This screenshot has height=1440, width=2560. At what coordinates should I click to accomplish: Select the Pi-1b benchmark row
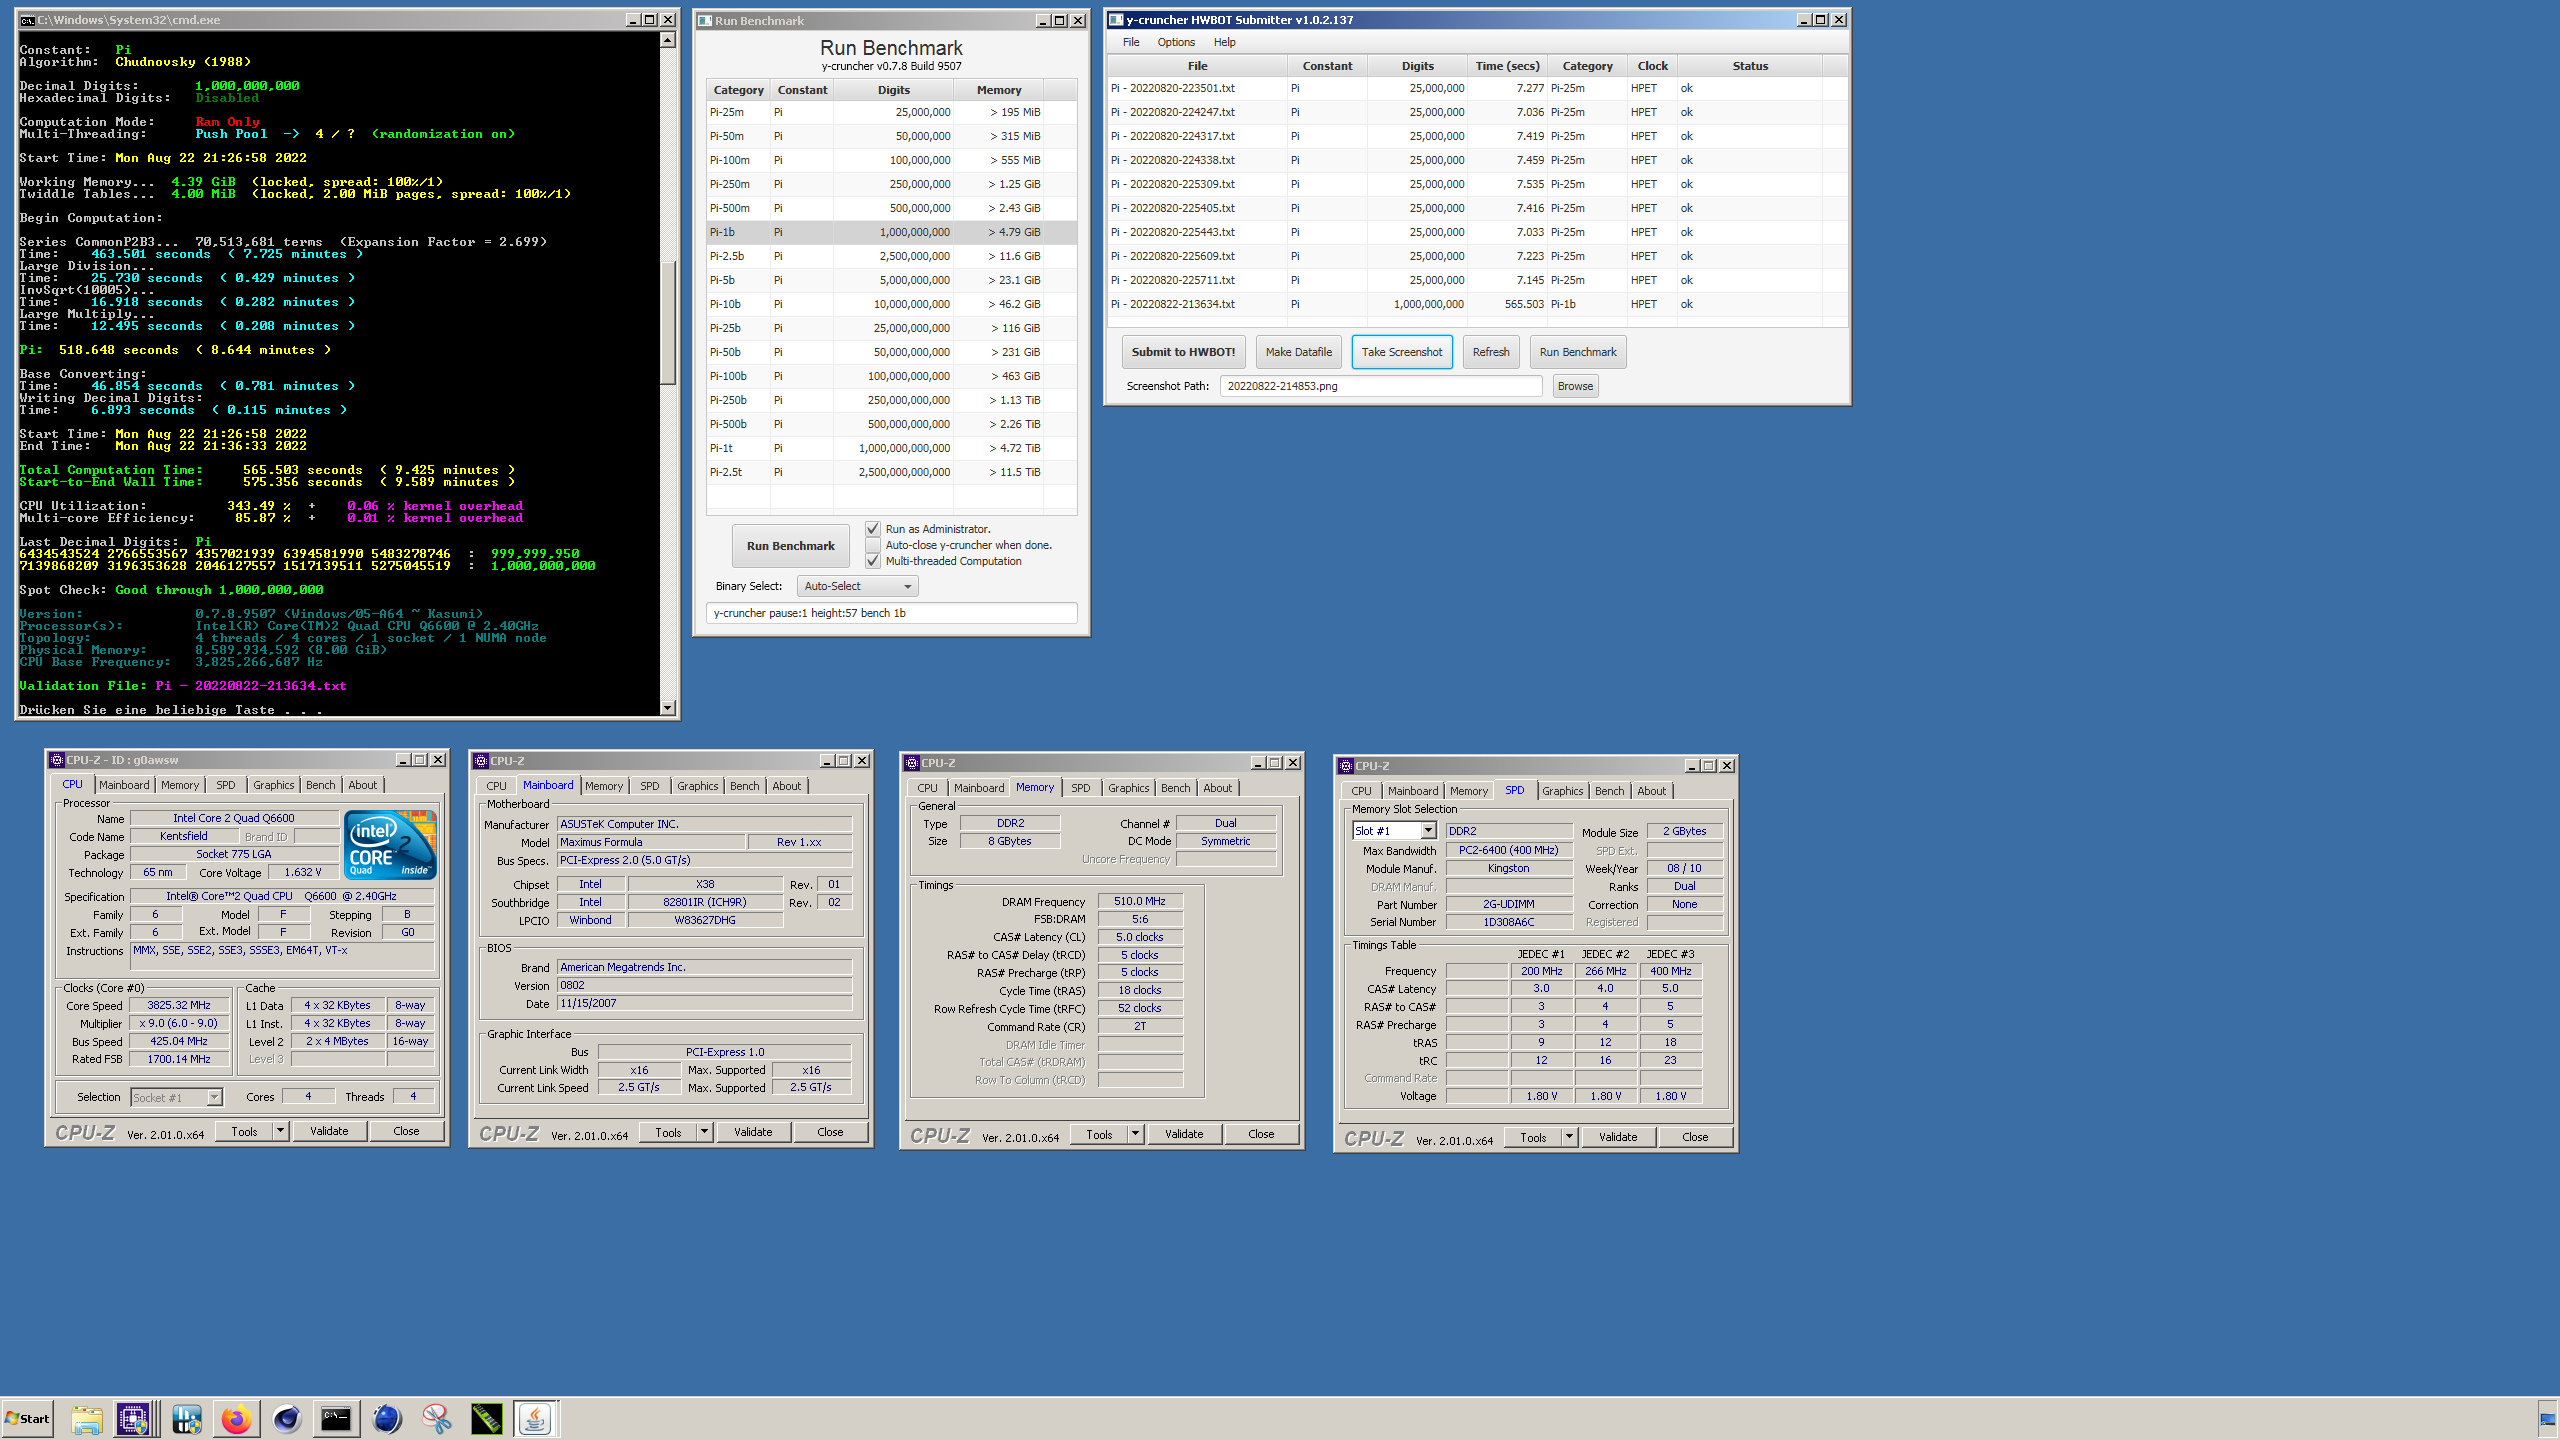tap(891, 232)
